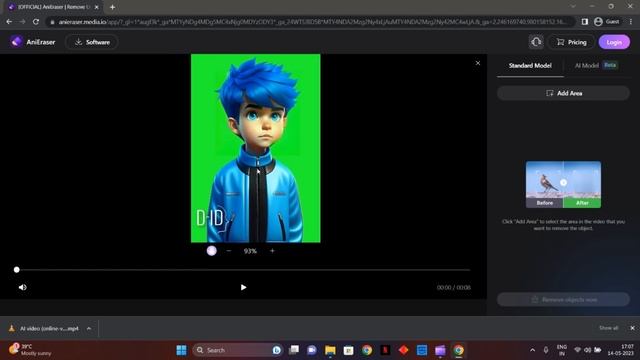Screen dimensions: 640x360
Task: Reload the page
Action: click(36, 22)
